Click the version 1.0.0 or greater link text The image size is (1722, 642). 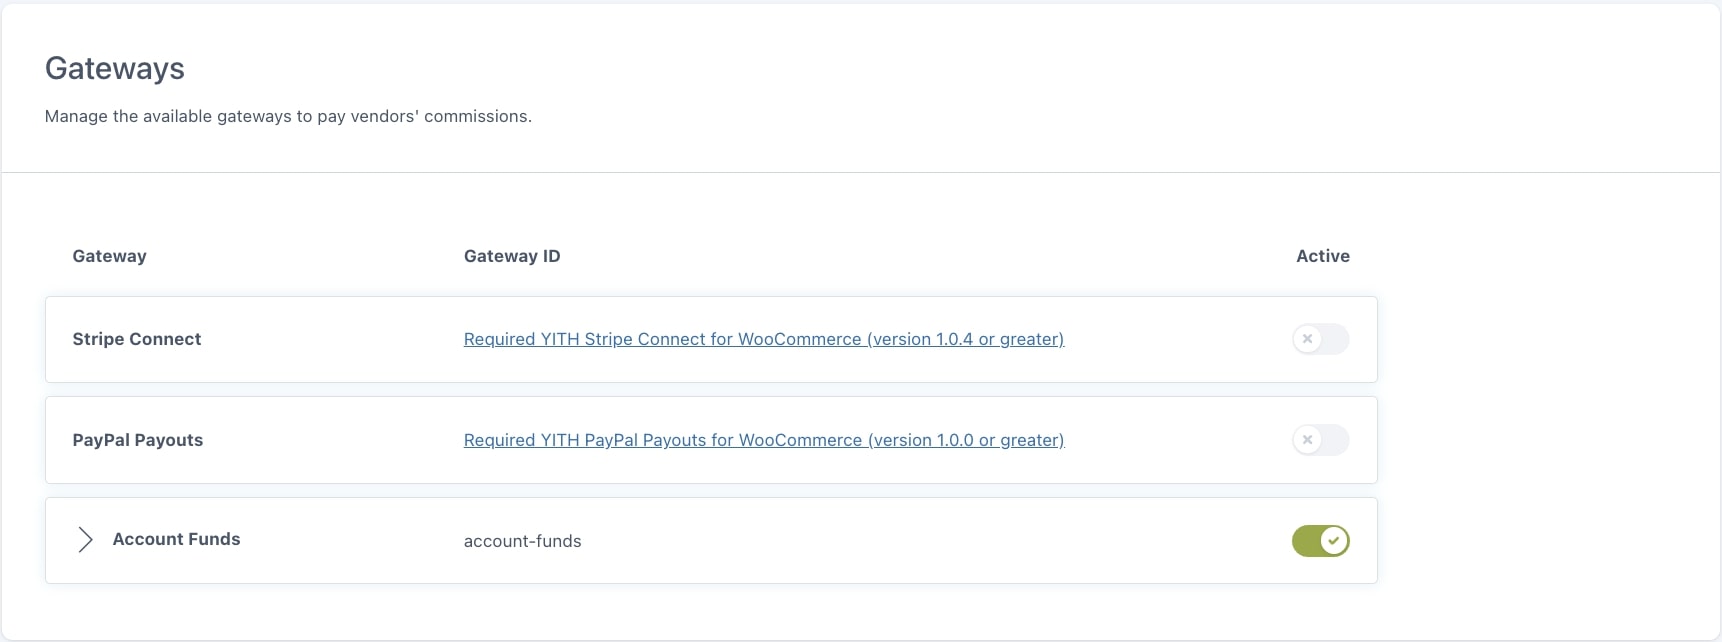point(965,440)
